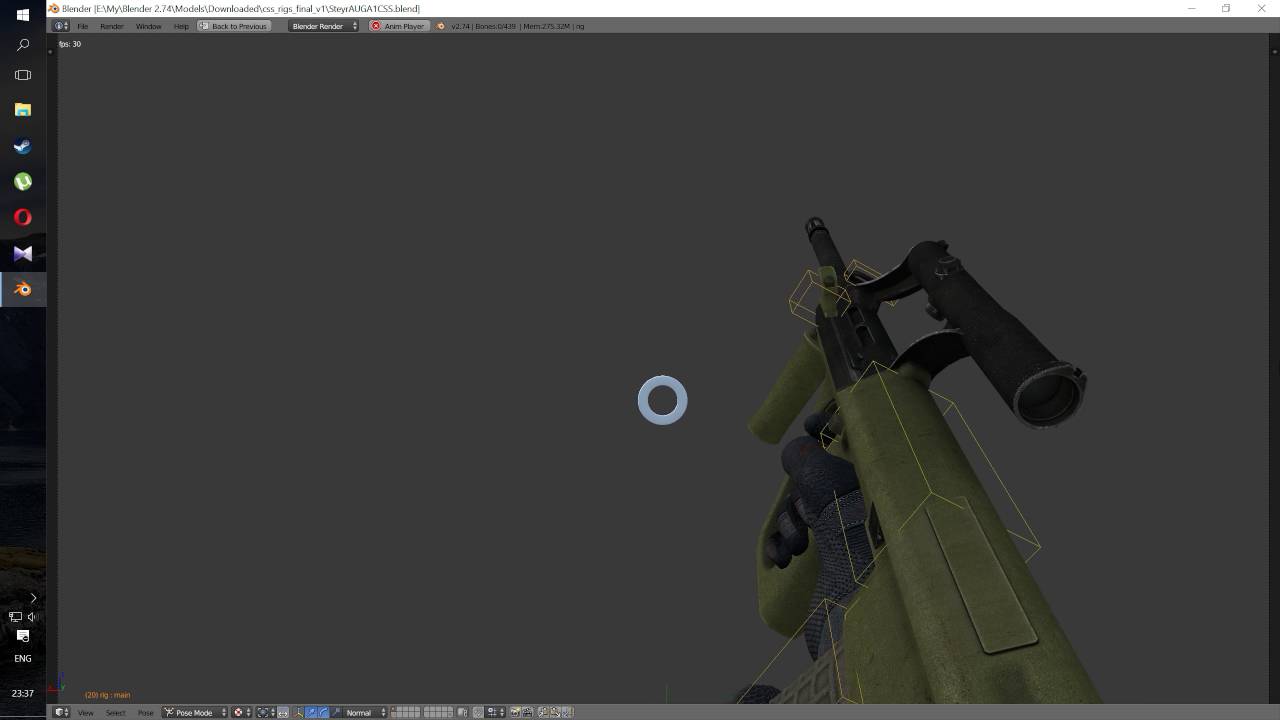Click the volume speaker tray icon
Image resolution: width=1280 pixels, height=720 pixels.
[x=32, y=617]
